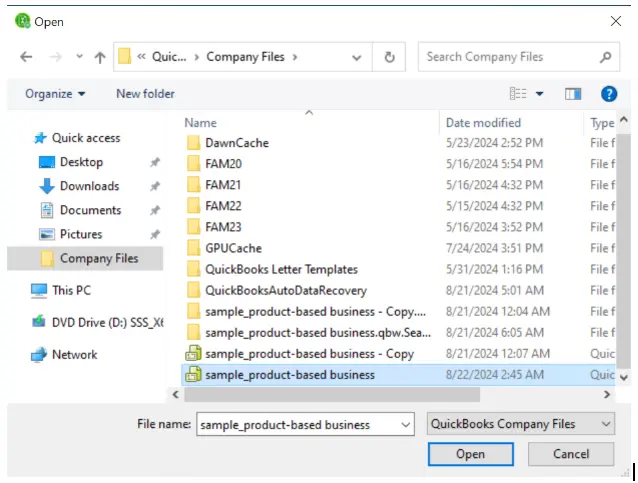Toggle the preview pane icon
Screen dimensions: 638x483
pyautogui.click(x=573, y=94)
